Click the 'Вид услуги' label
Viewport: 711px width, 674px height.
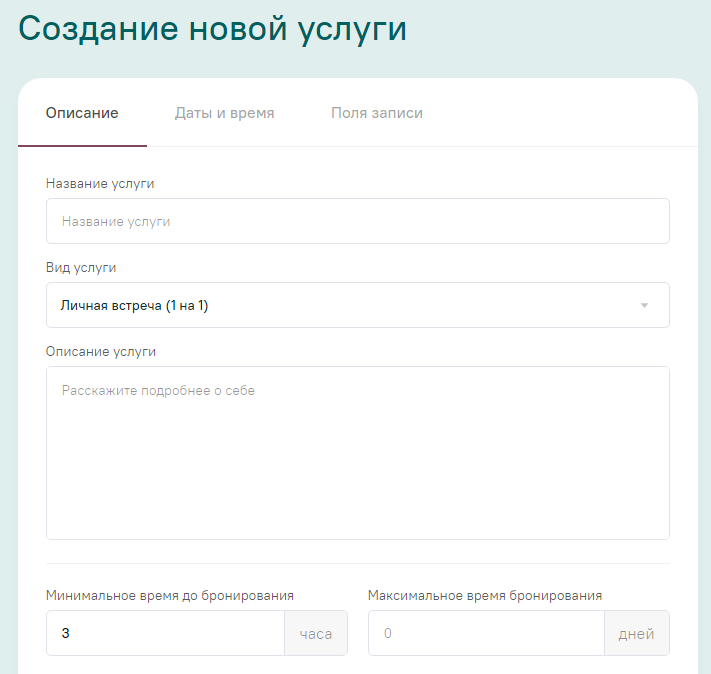[x=81, y=267]
